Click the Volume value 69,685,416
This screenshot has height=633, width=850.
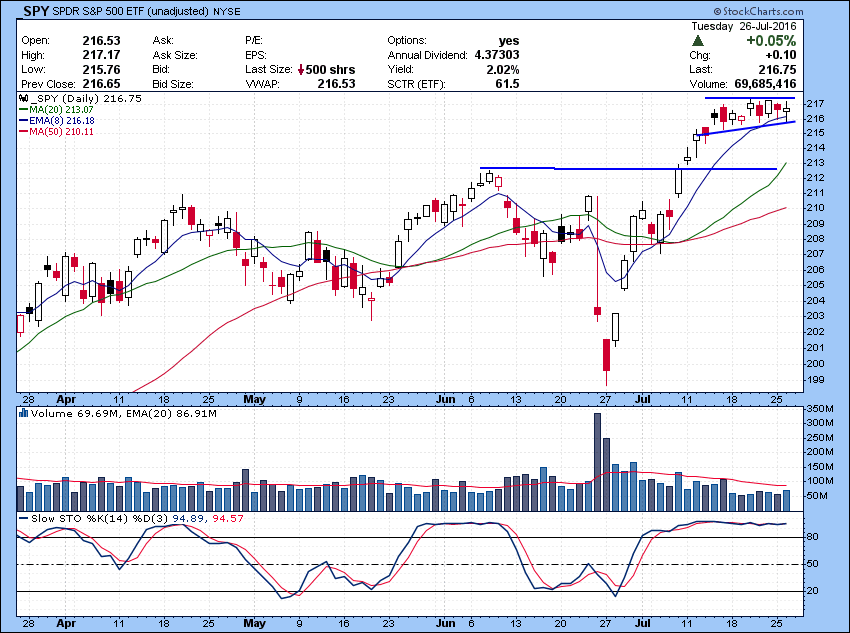coord(765,84)
